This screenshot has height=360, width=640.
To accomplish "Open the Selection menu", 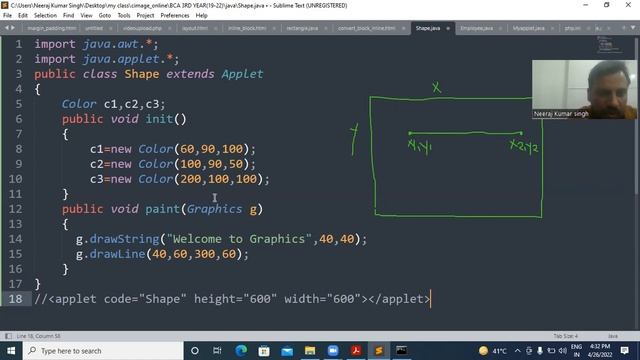I will point(45,16).
